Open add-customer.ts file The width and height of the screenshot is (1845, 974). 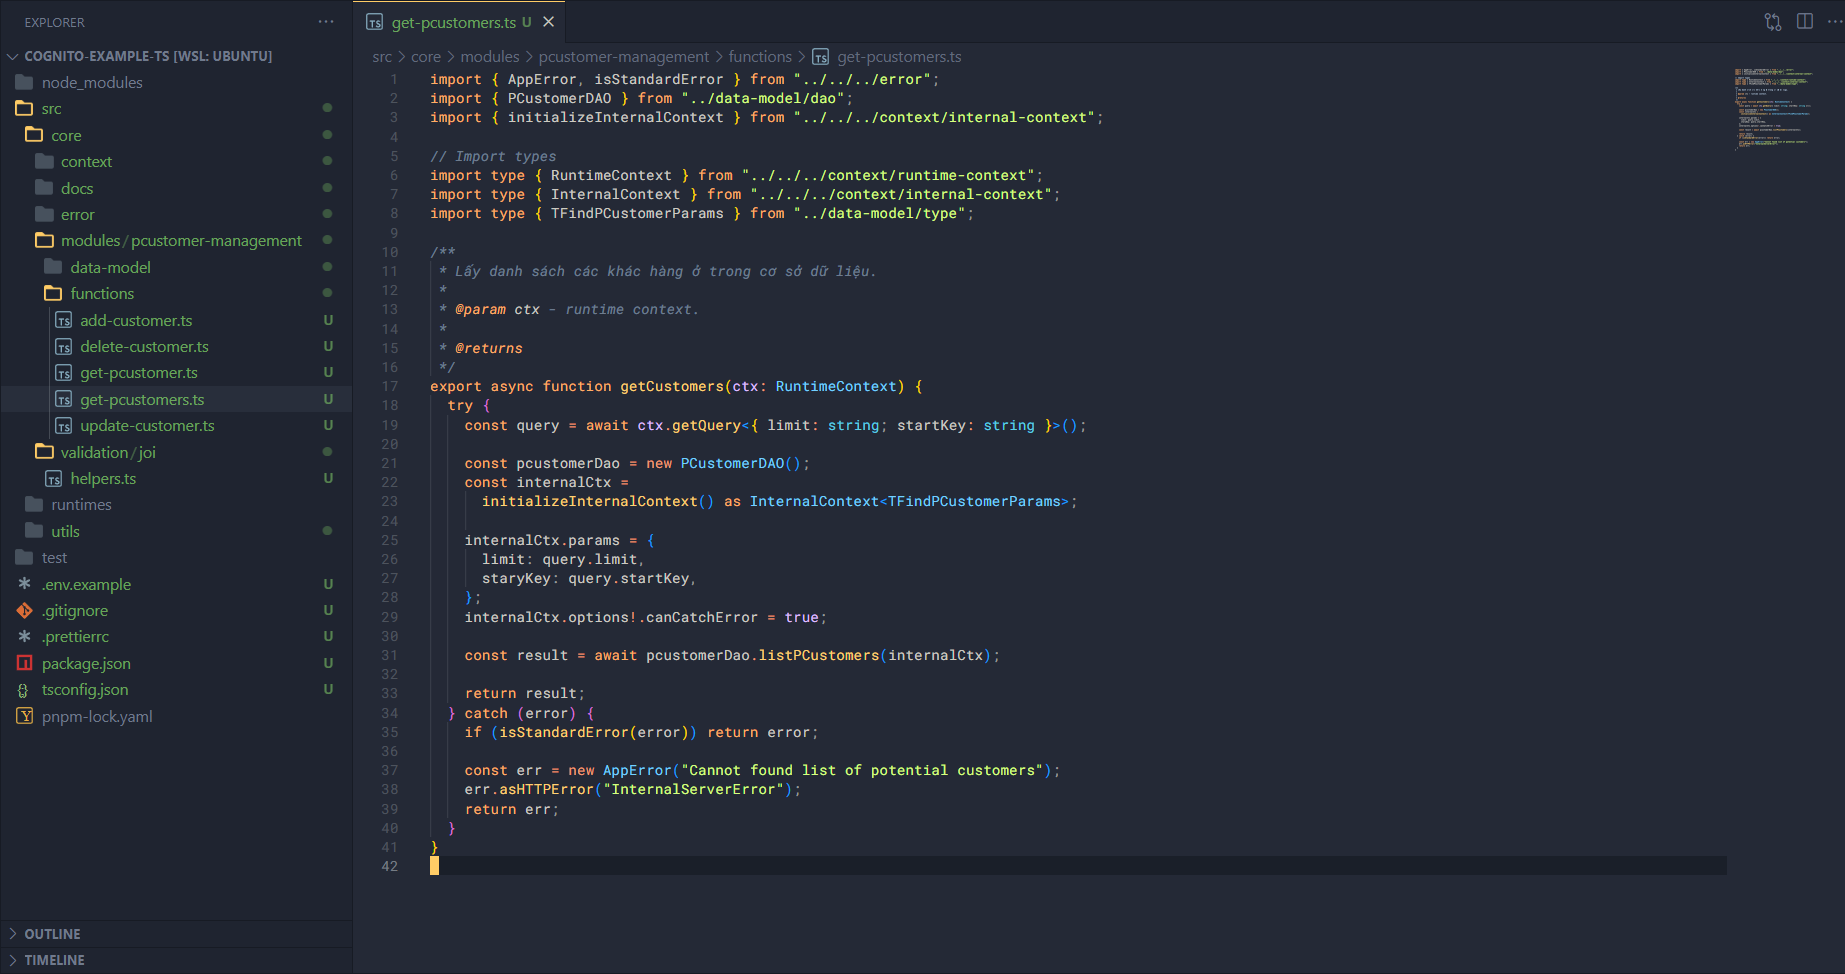(x=136, y=320)
